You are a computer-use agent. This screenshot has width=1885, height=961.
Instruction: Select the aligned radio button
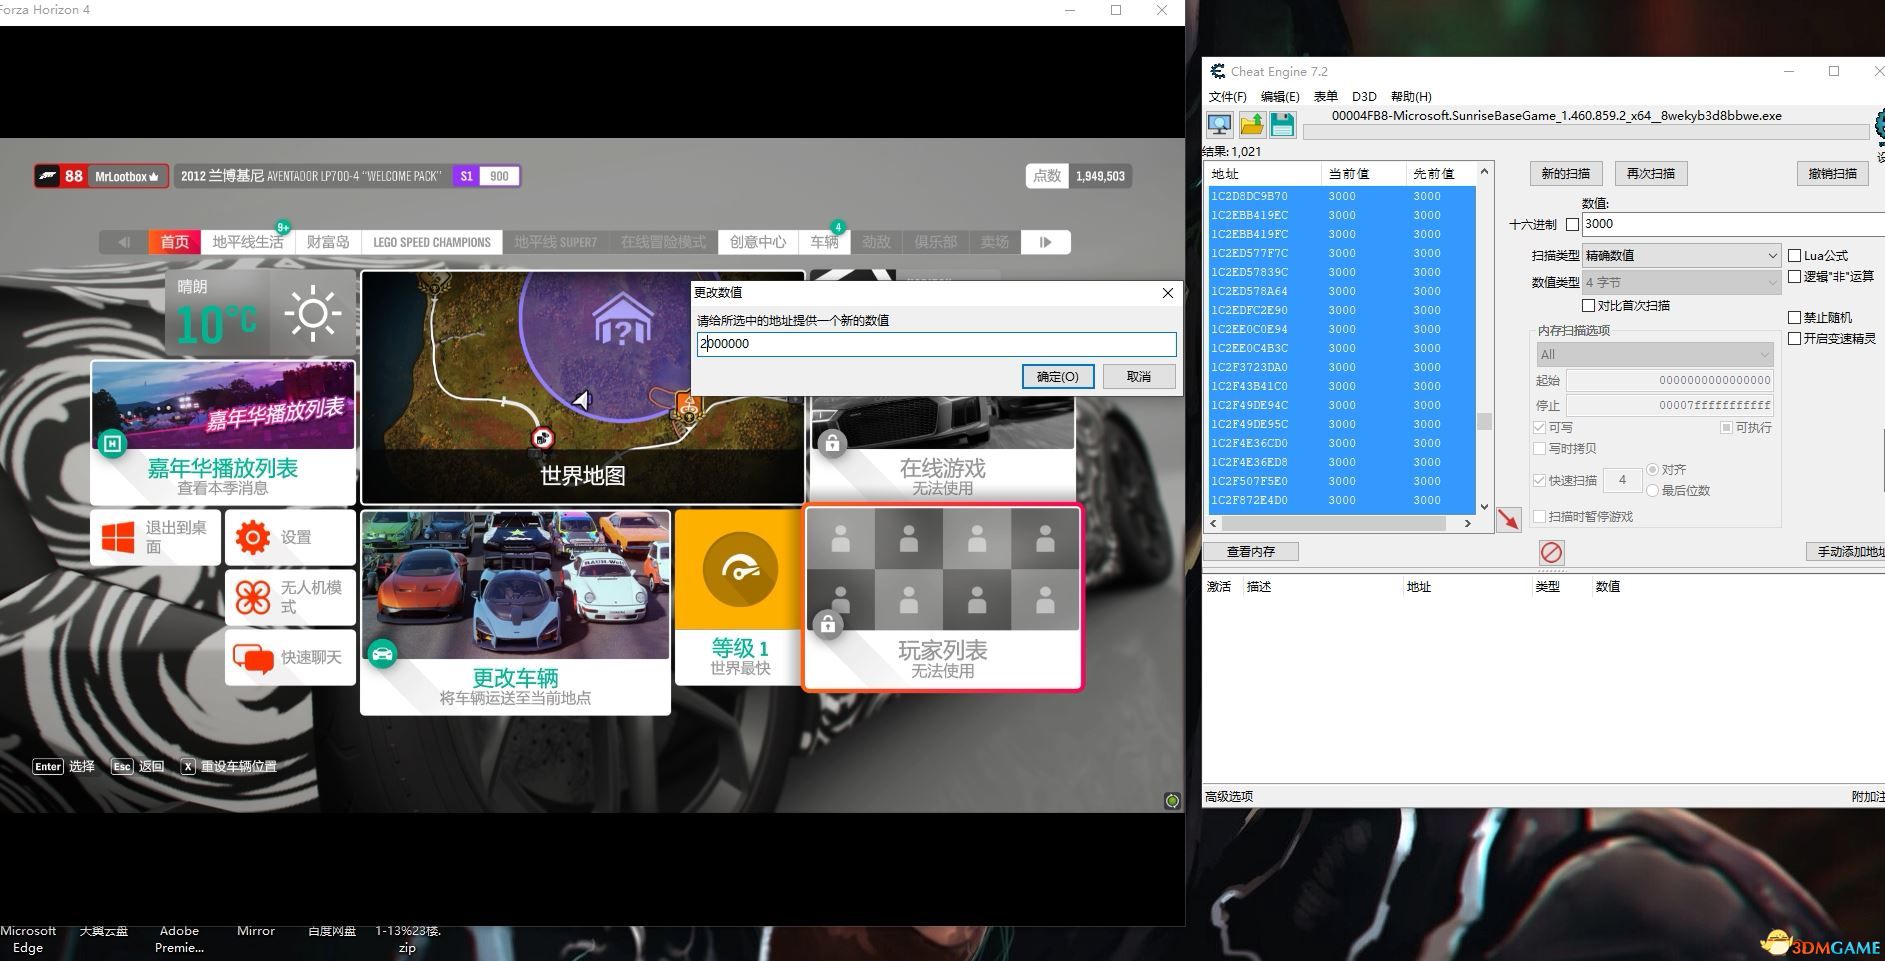click(x=1652, y=469)
